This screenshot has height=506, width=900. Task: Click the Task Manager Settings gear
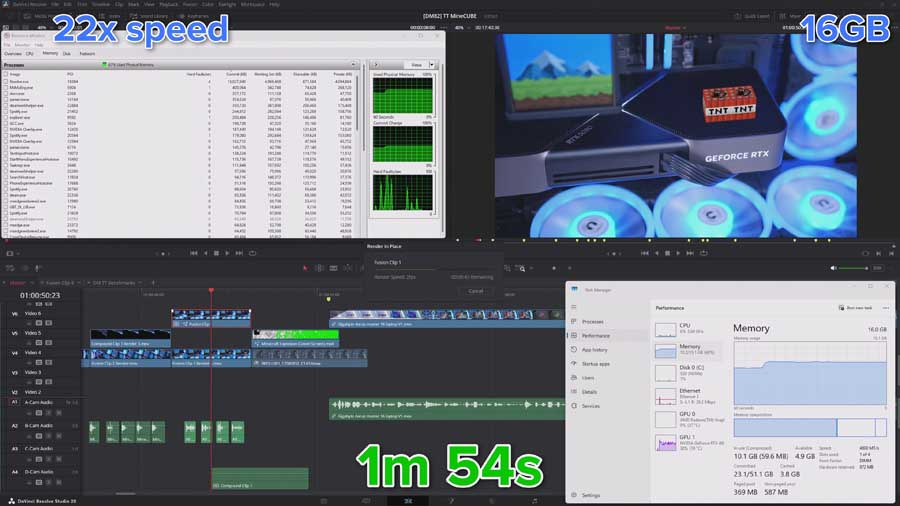click(591, 495)
